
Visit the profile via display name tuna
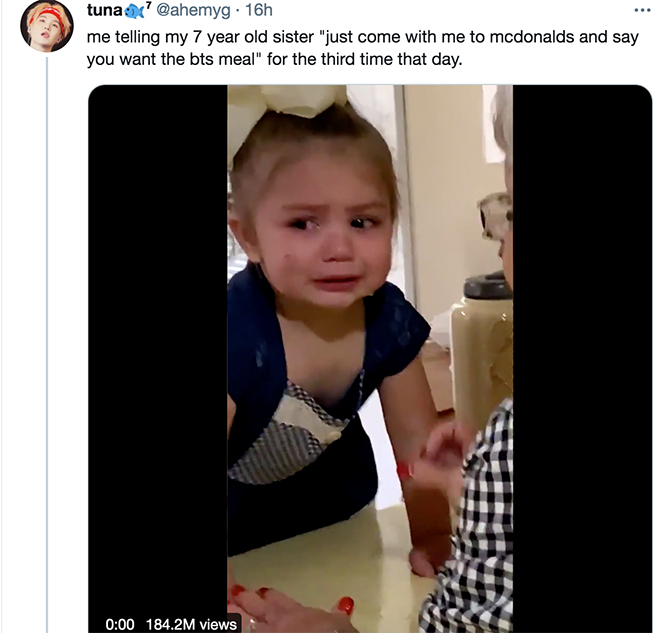[x=105, y=10]
